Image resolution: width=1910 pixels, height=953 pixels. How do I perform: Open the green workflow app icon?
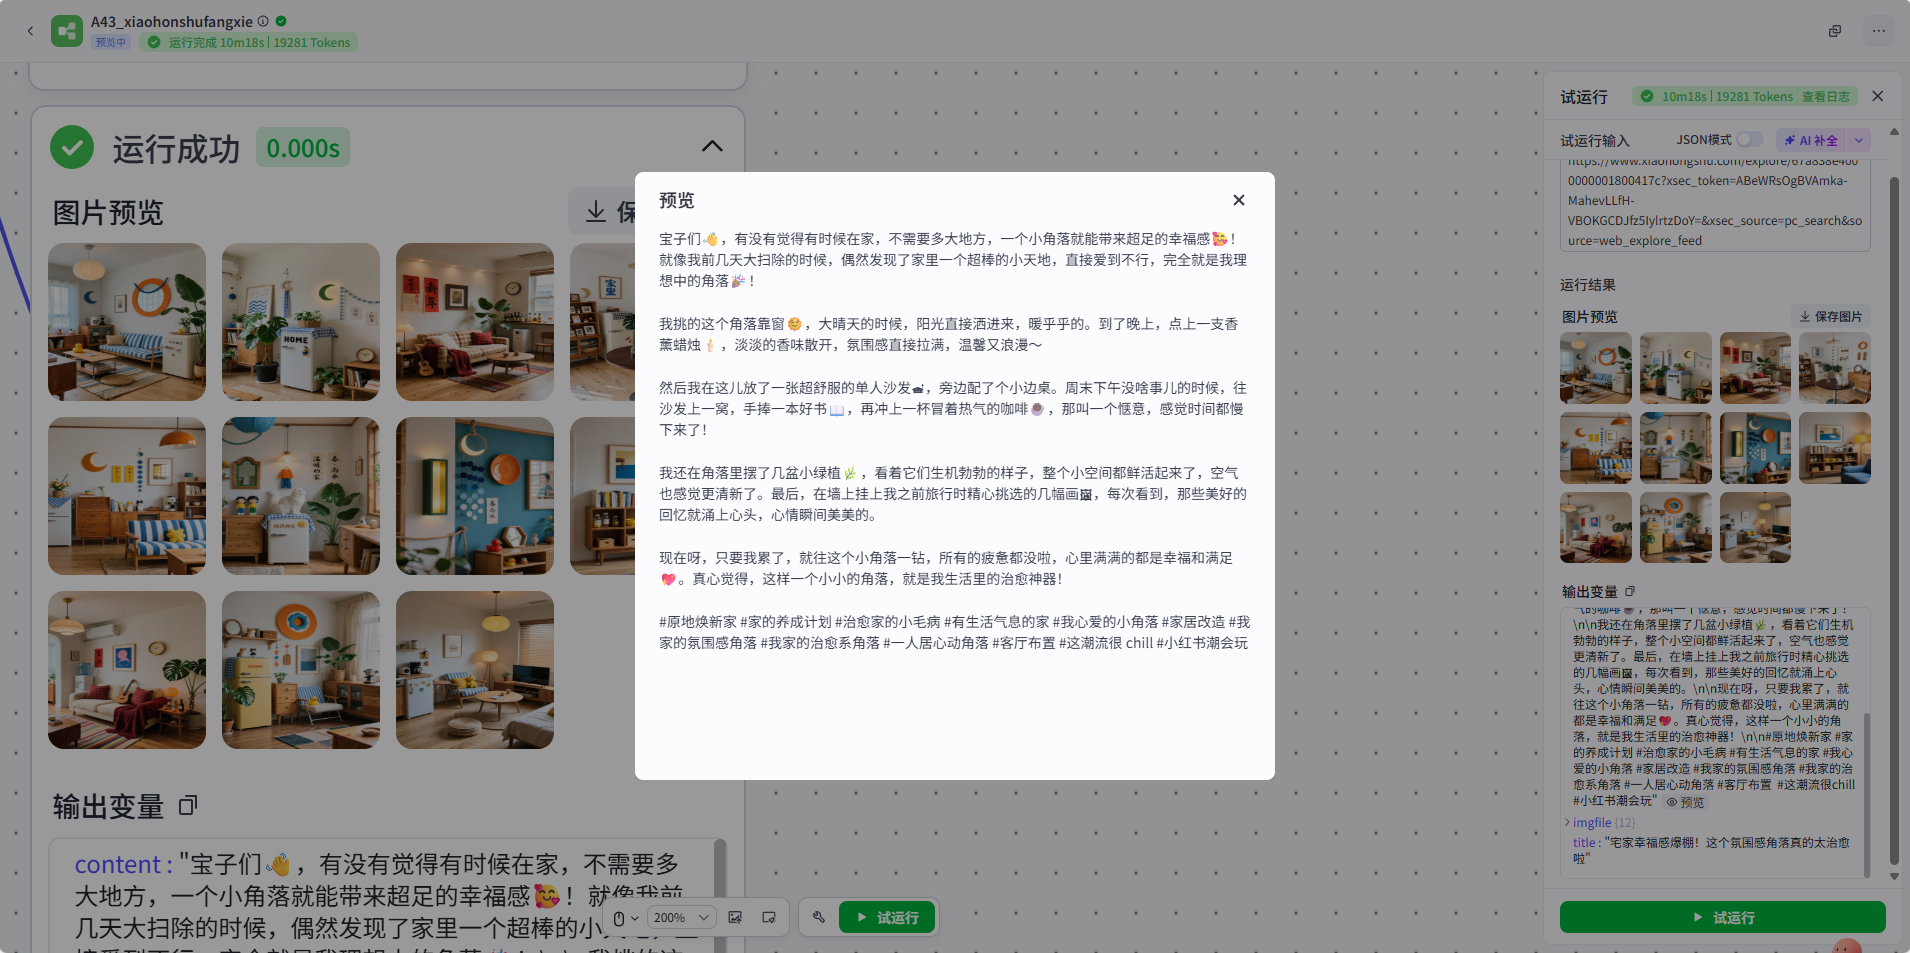tap(67, 31)
